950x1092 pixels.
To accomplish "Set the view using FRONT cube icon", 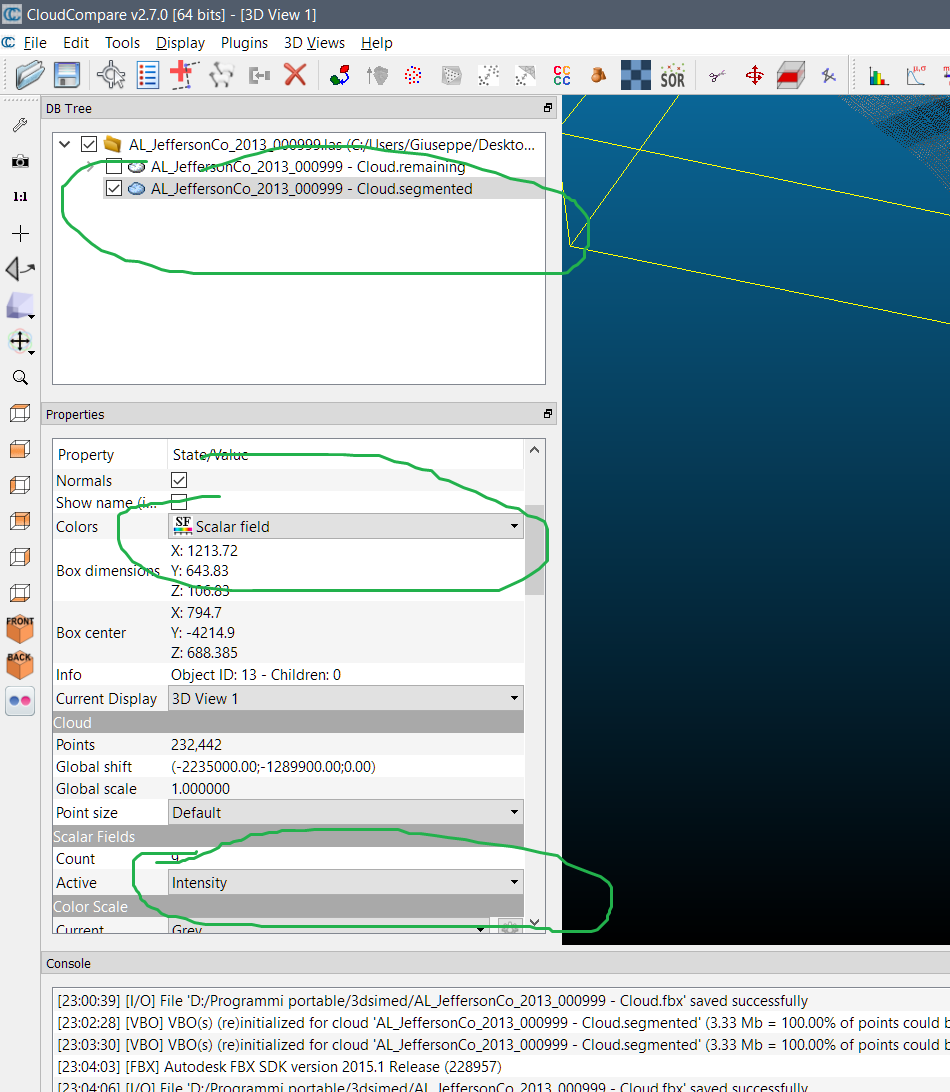I will 20,628.
